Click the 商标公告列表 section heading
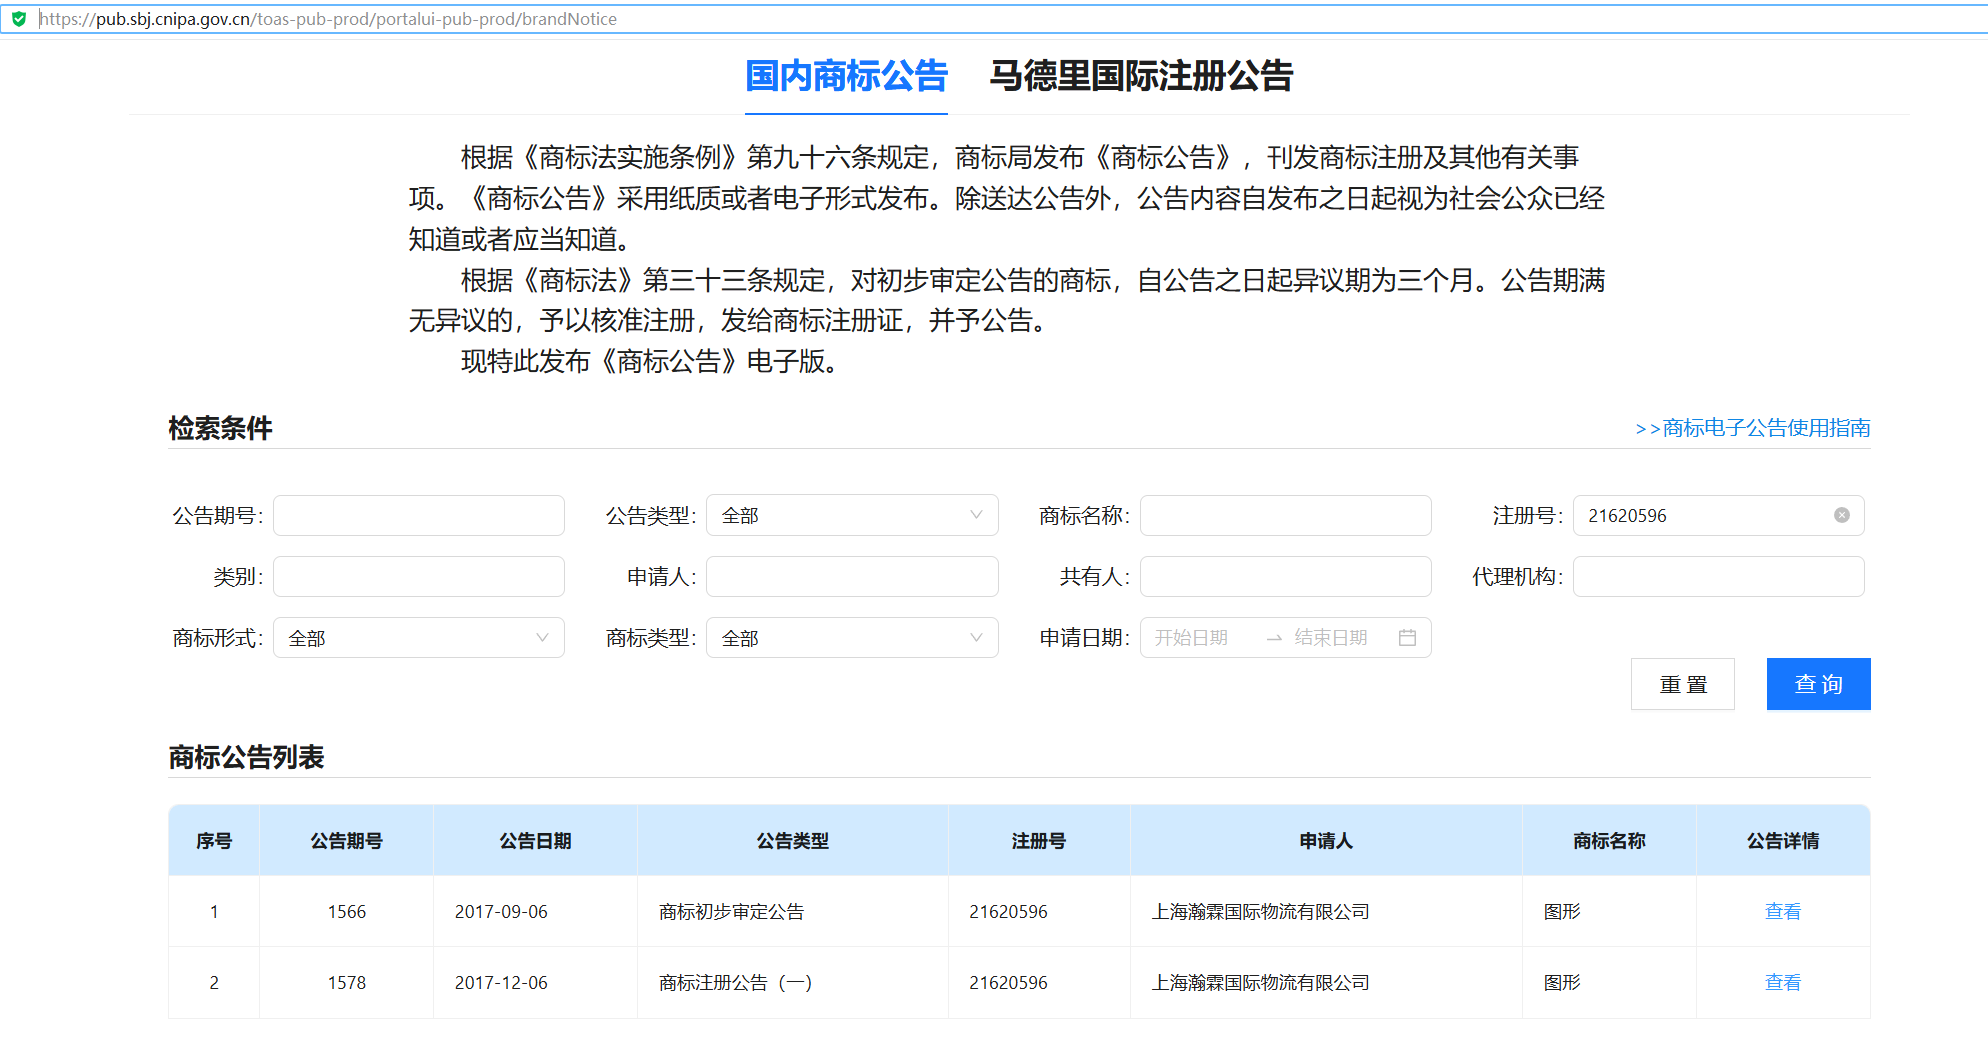 (x=246, y=757)
